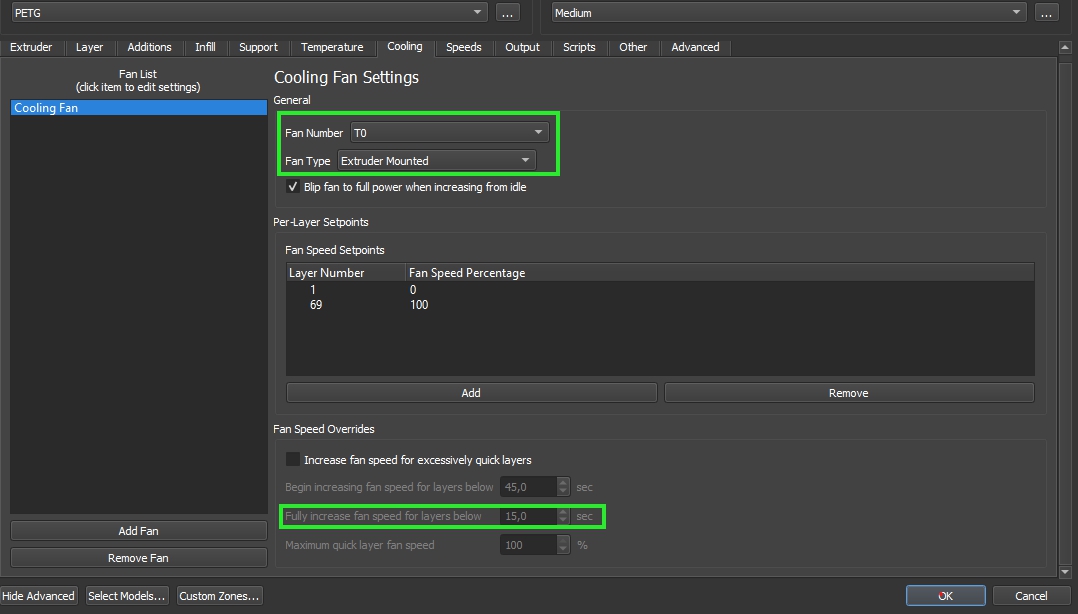1078x614 pixels.
Task: Switch to the Infill tab
Action: (205, 47)
